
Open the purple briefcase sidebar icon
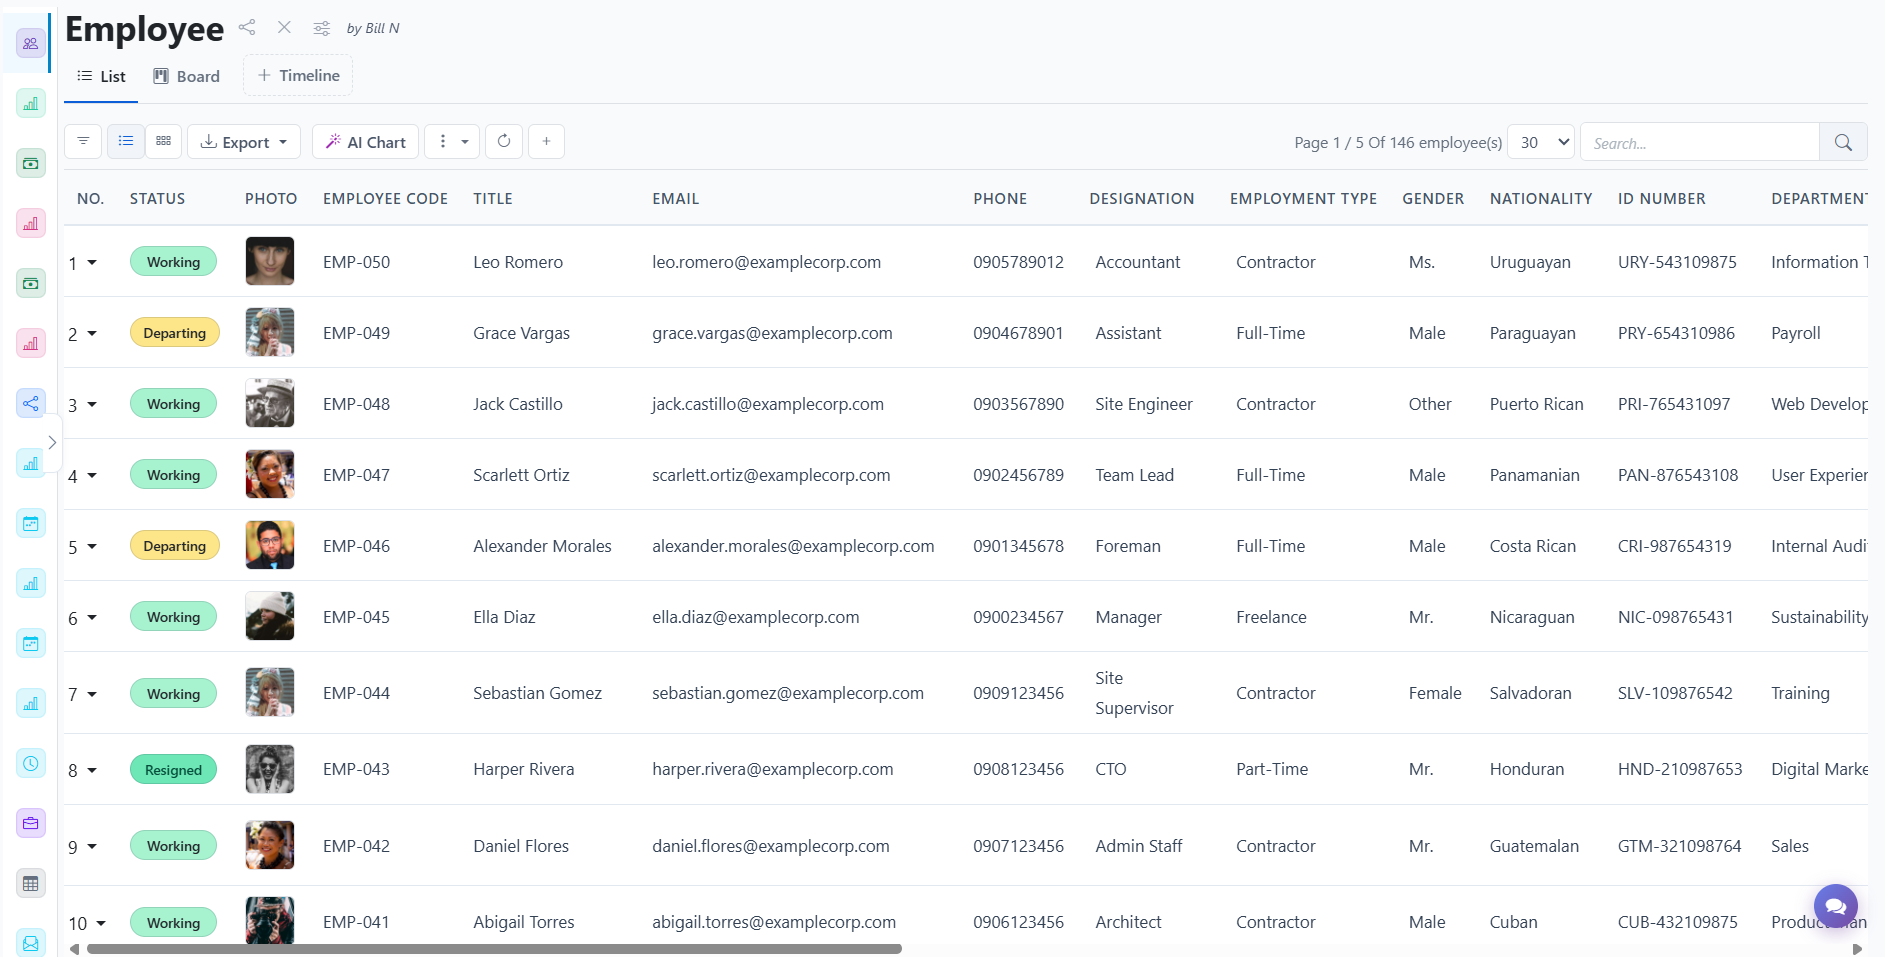tap(31, 823)
